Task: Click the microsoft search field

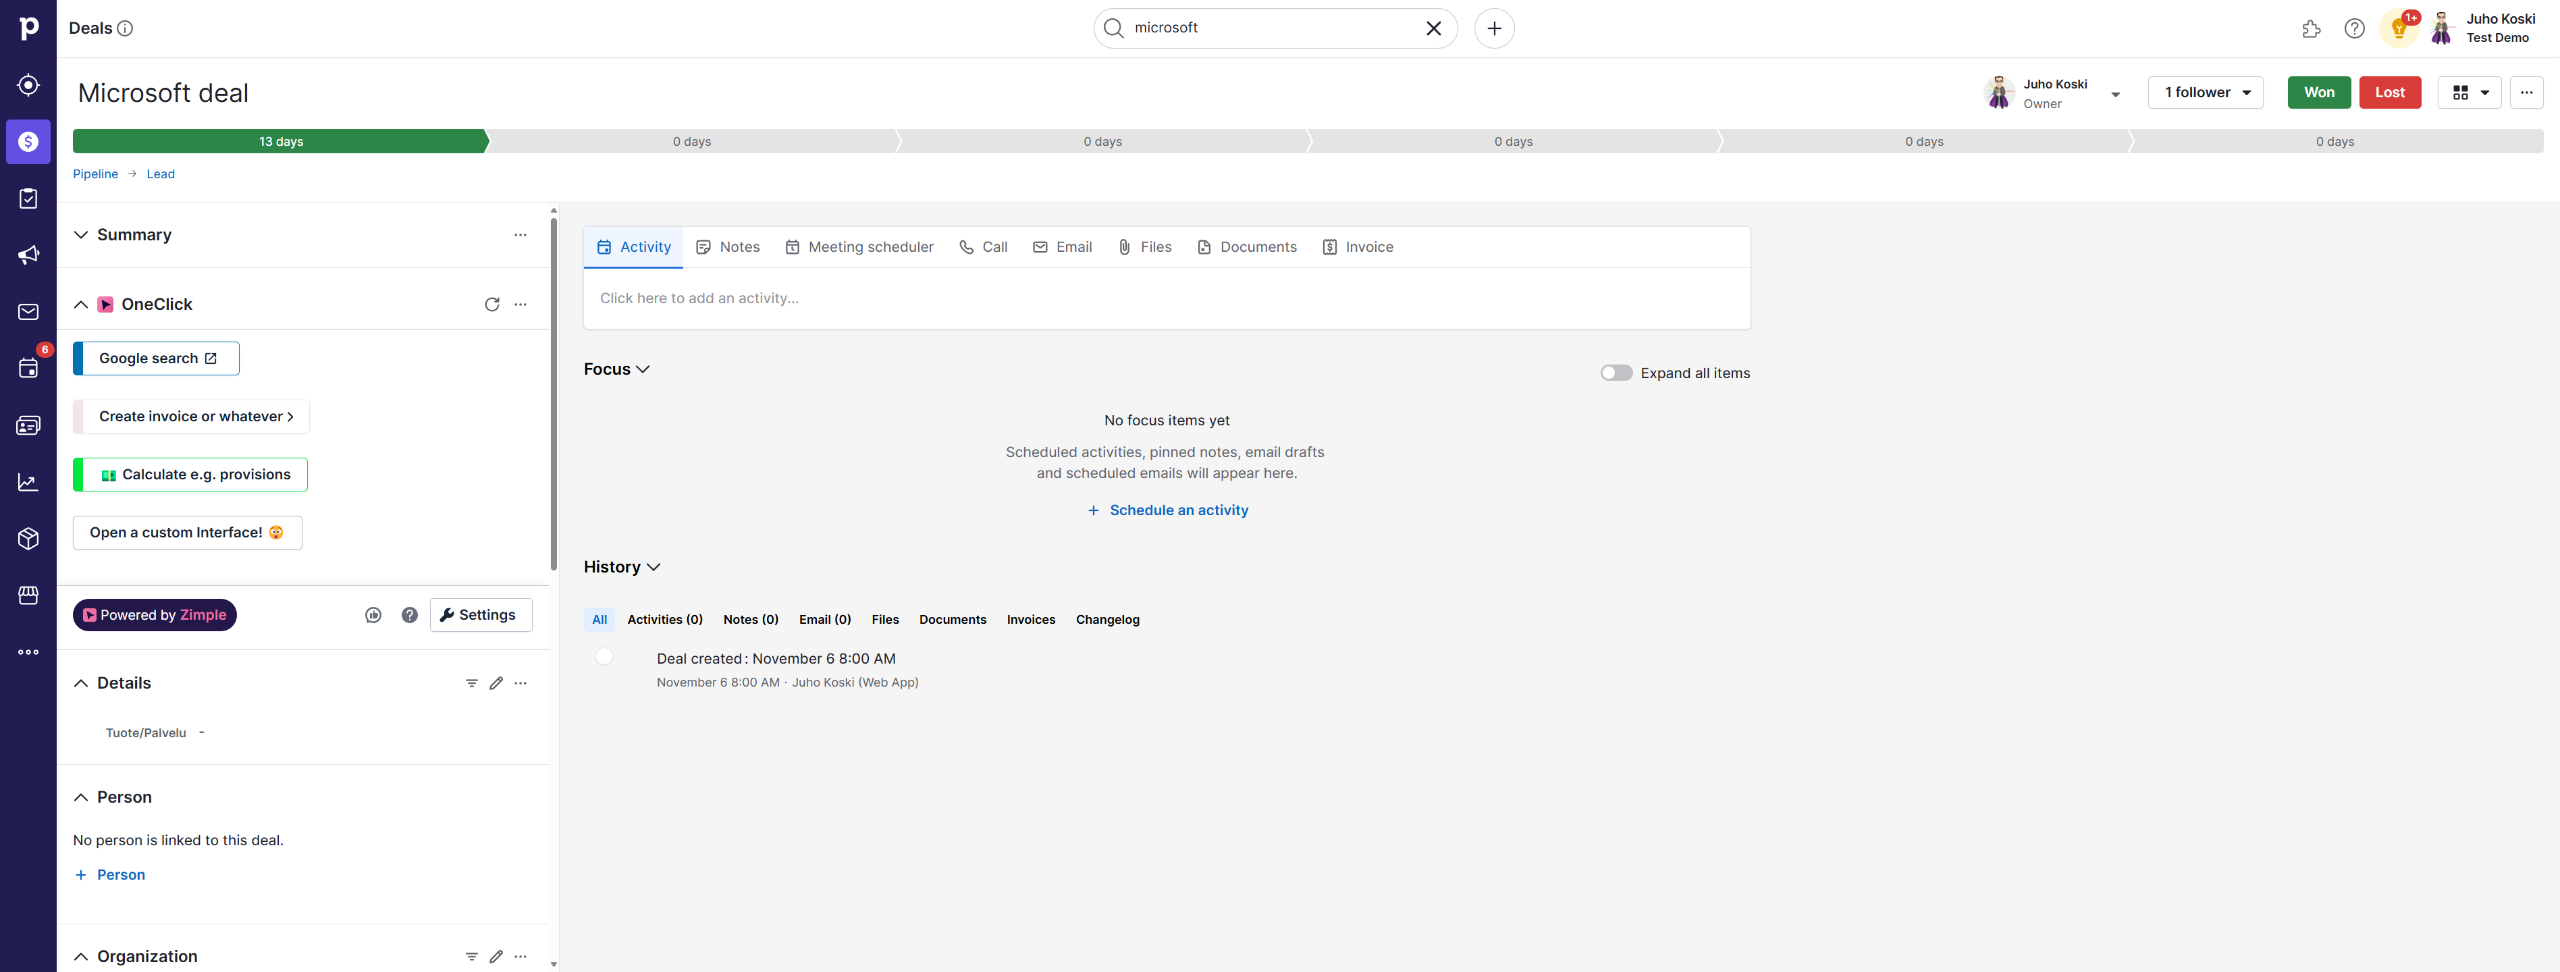Action: point(1274,28)
